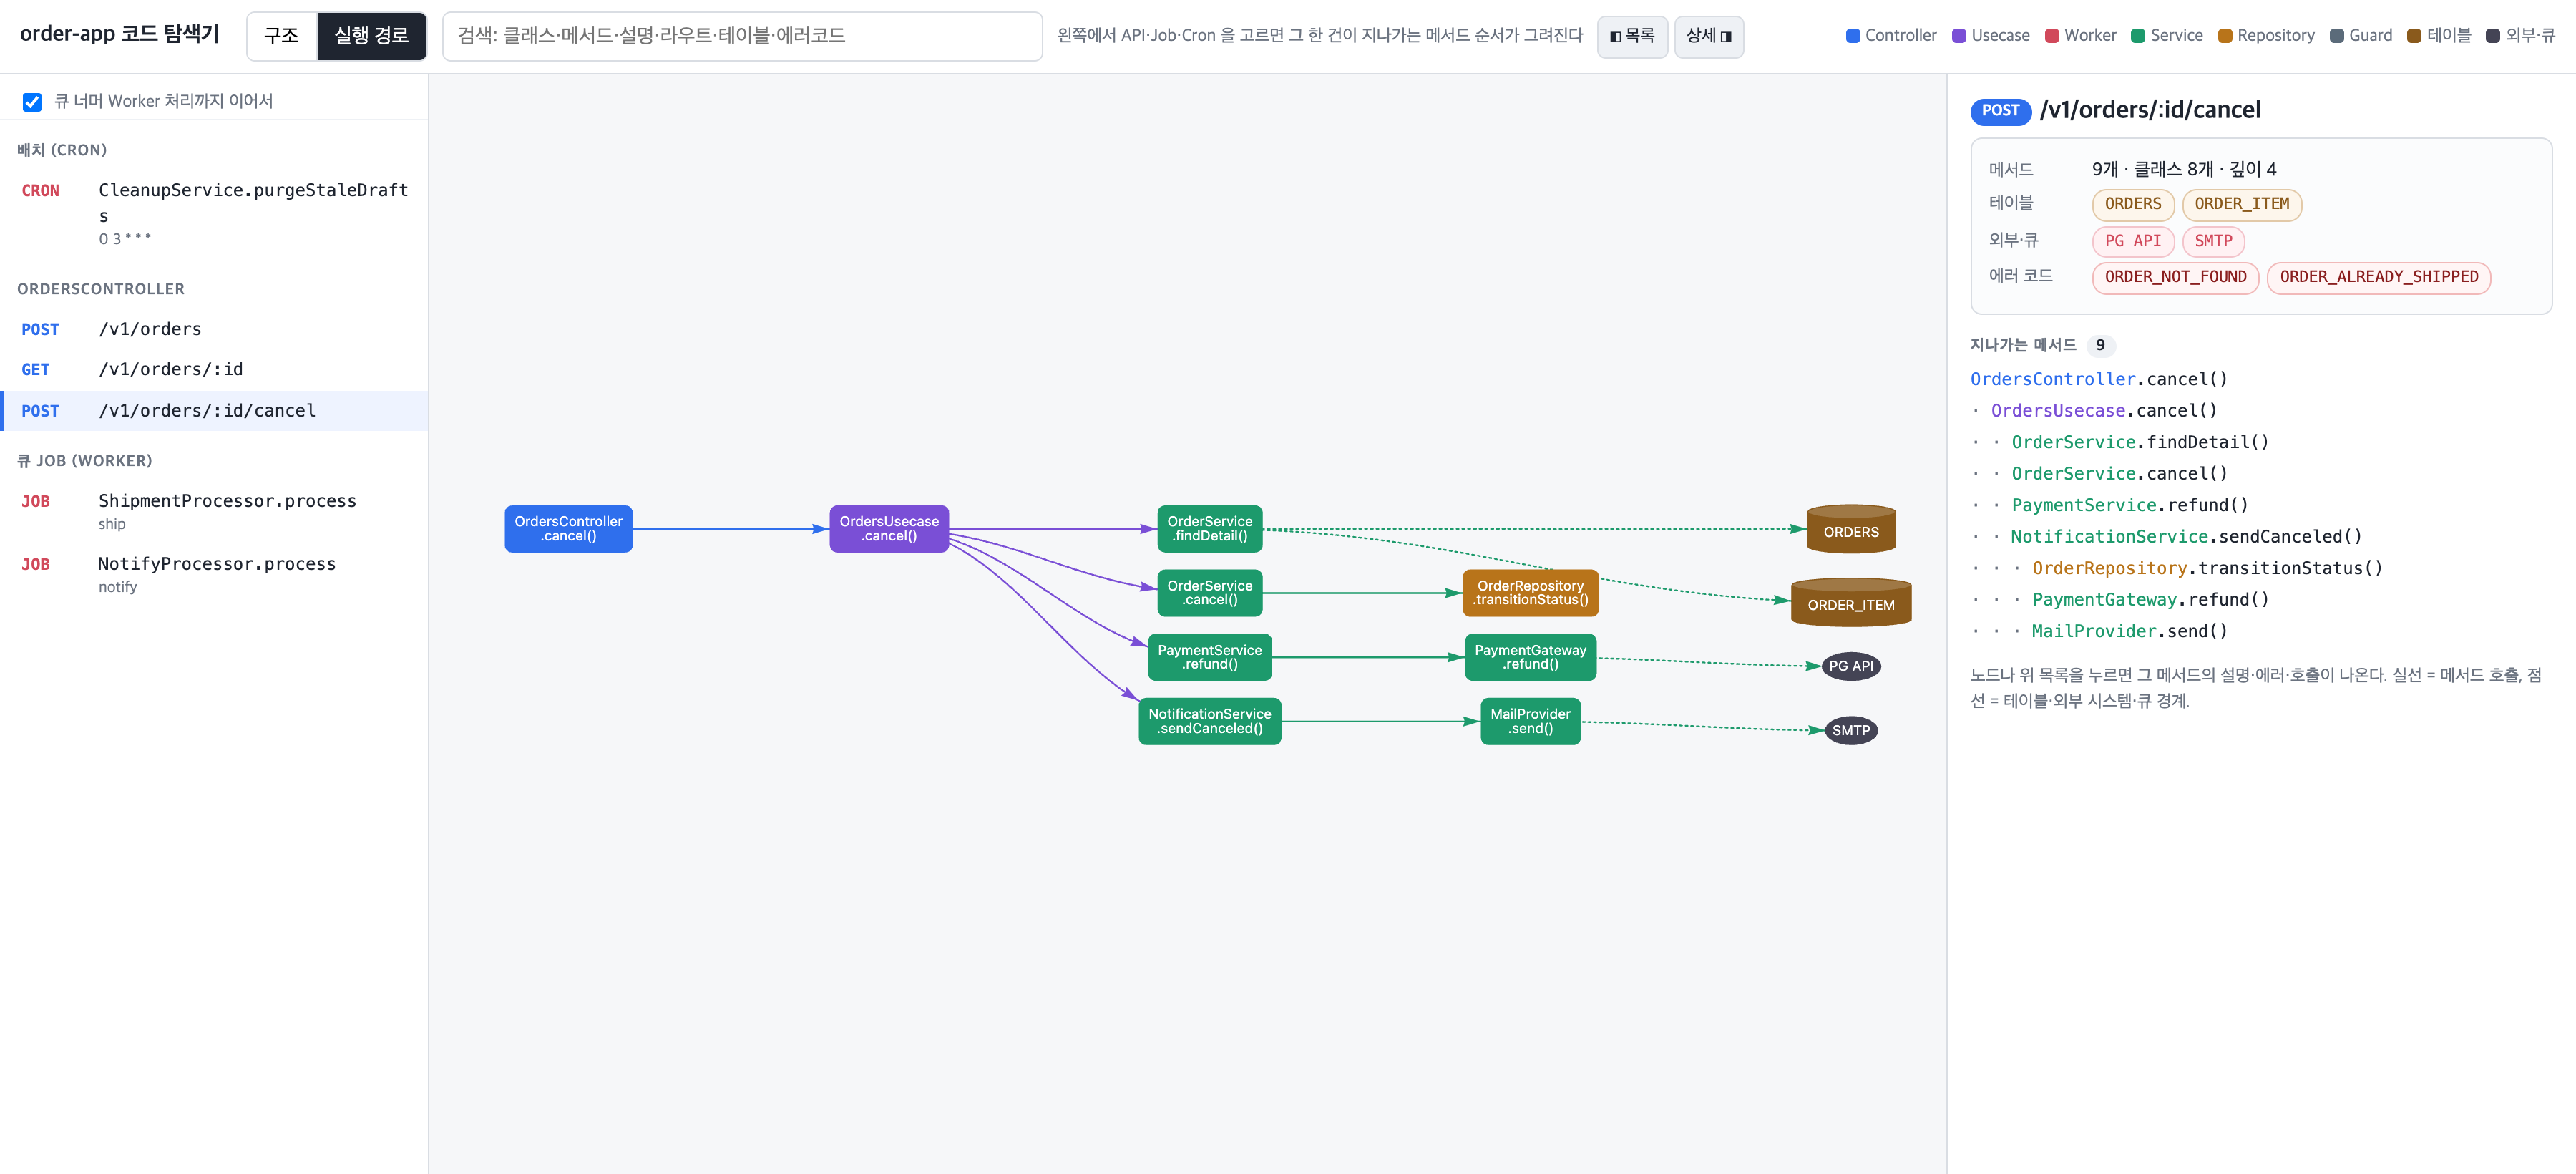Click the ORDER_NOT_FOUND error code chip
Viewport: 2576px width, 1174px height.
(x=2175, y=277)
